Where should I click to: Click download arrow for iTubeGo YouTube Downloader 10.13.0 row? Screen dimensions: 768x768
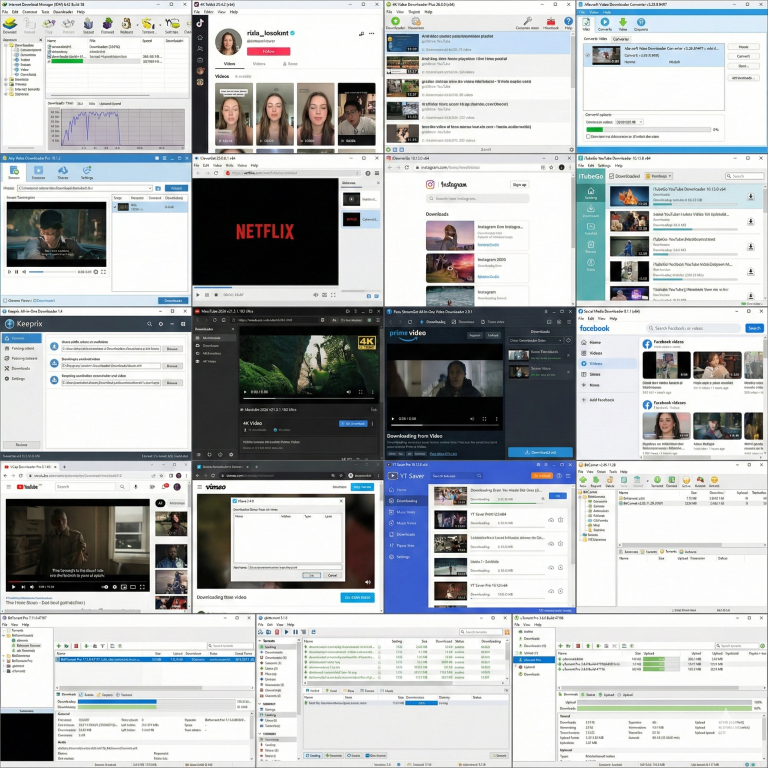point(750,196)
